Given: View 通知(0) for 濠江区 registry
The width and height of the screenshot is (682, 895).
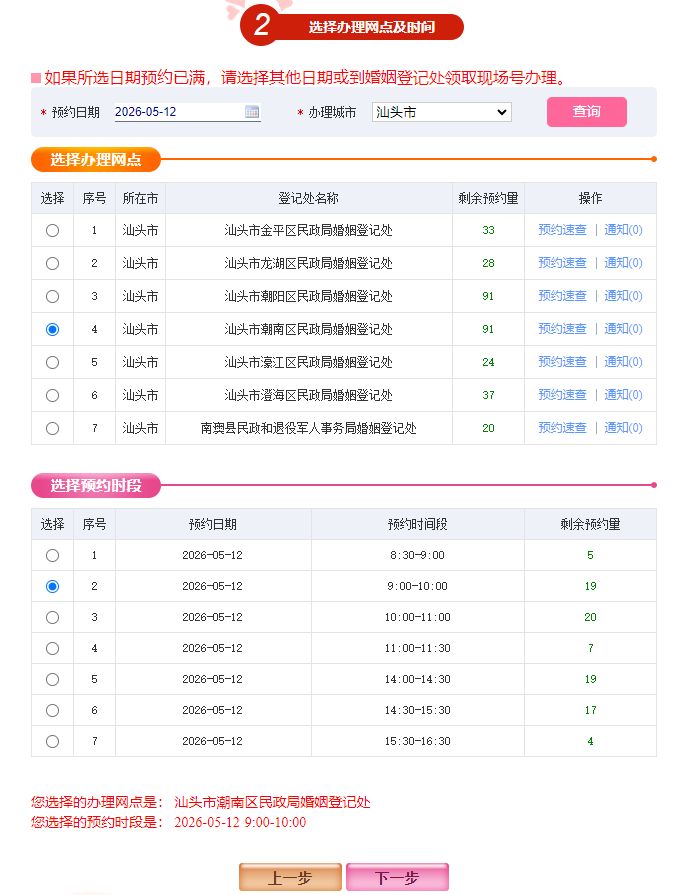Looking at the screenshot, I should [623, 362].
